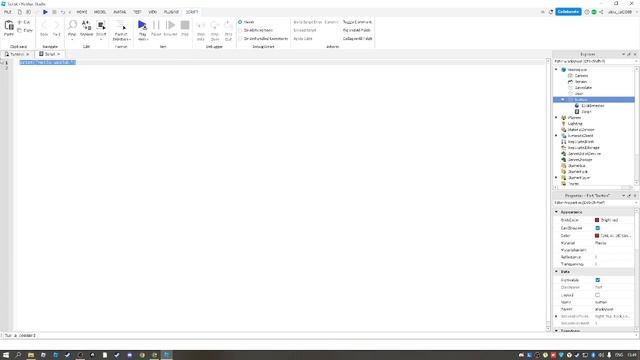Viewport: 640px width, 360px height.
Task: Select ServerStorage in Explorer
Action: [x=580, y=160]
